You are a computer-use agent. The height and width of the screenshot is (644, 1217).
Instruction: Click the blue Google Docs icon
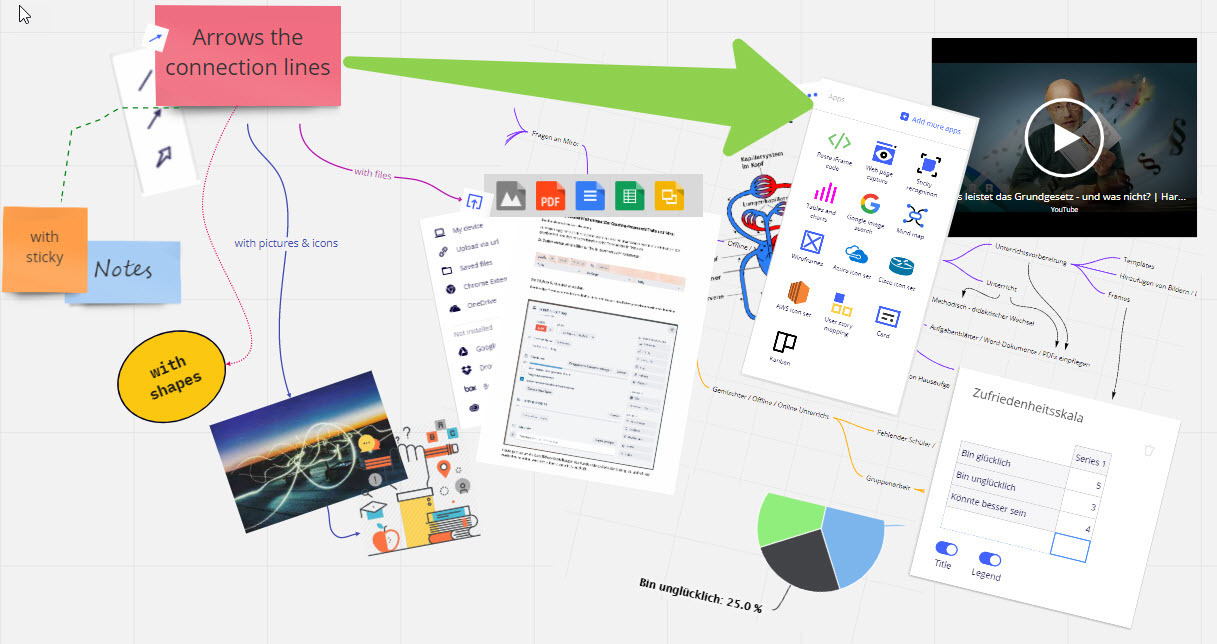pyautogui.click(x=590, y=196)
